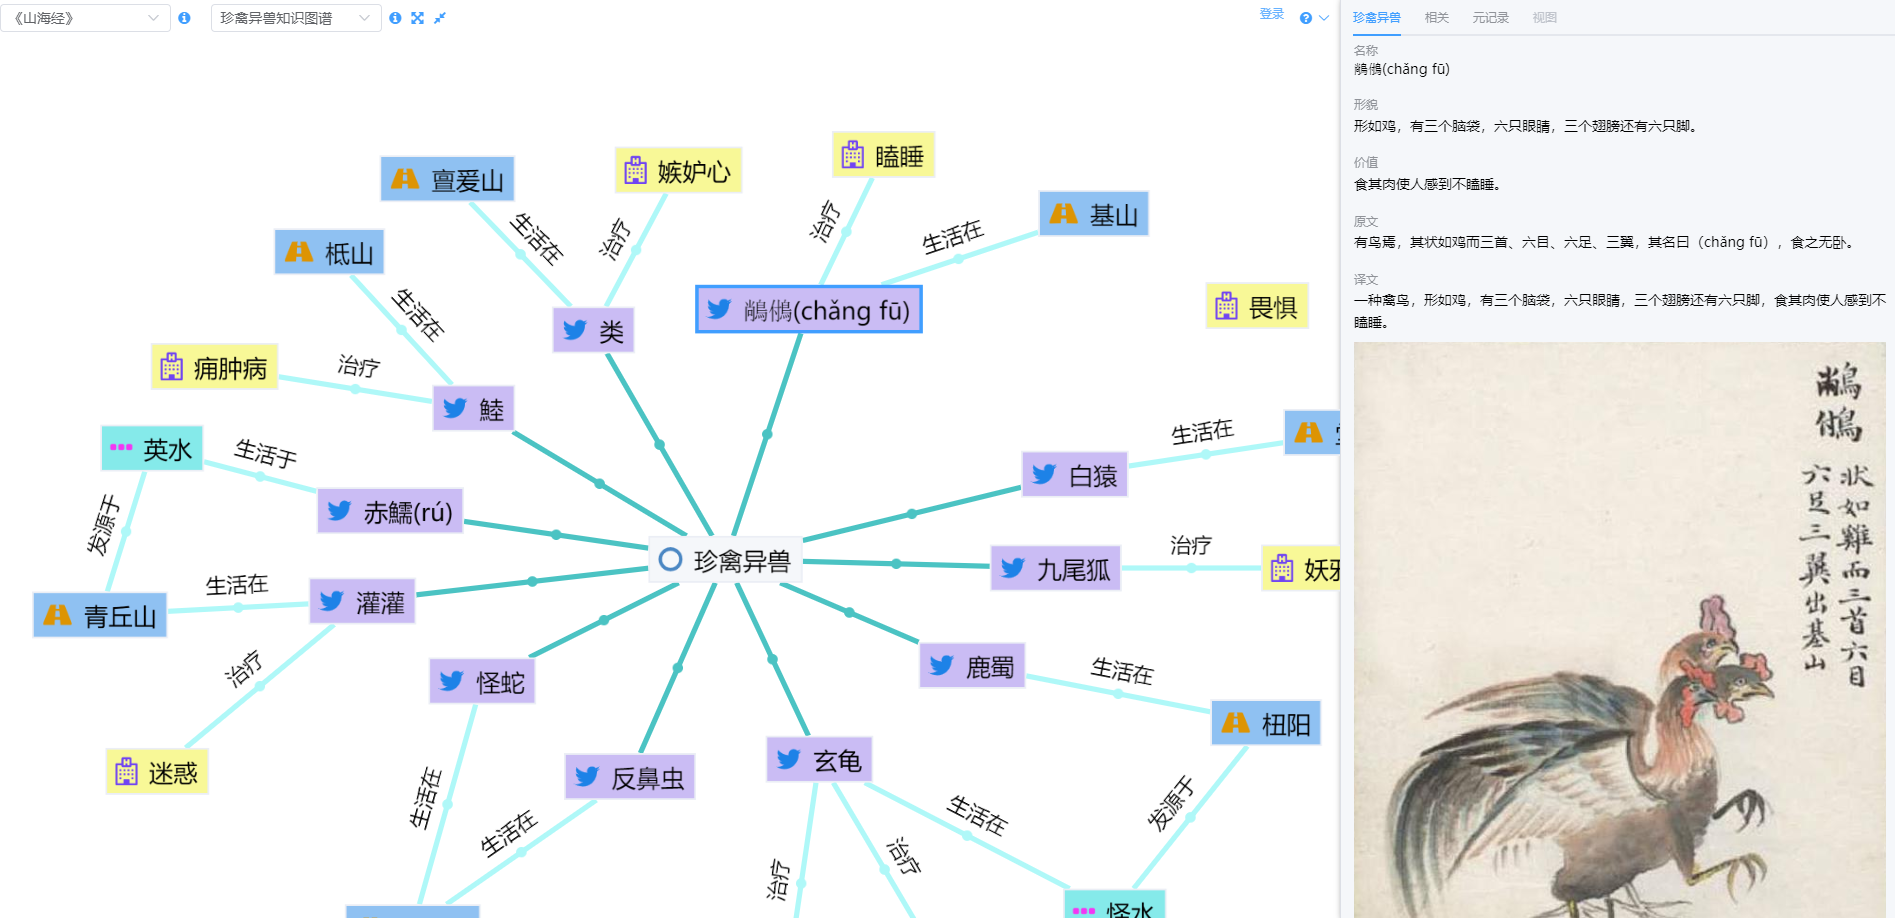Select the central 珍禽异兽 circle node
Screen dimensions: 1895x918
tap(726, 561)
